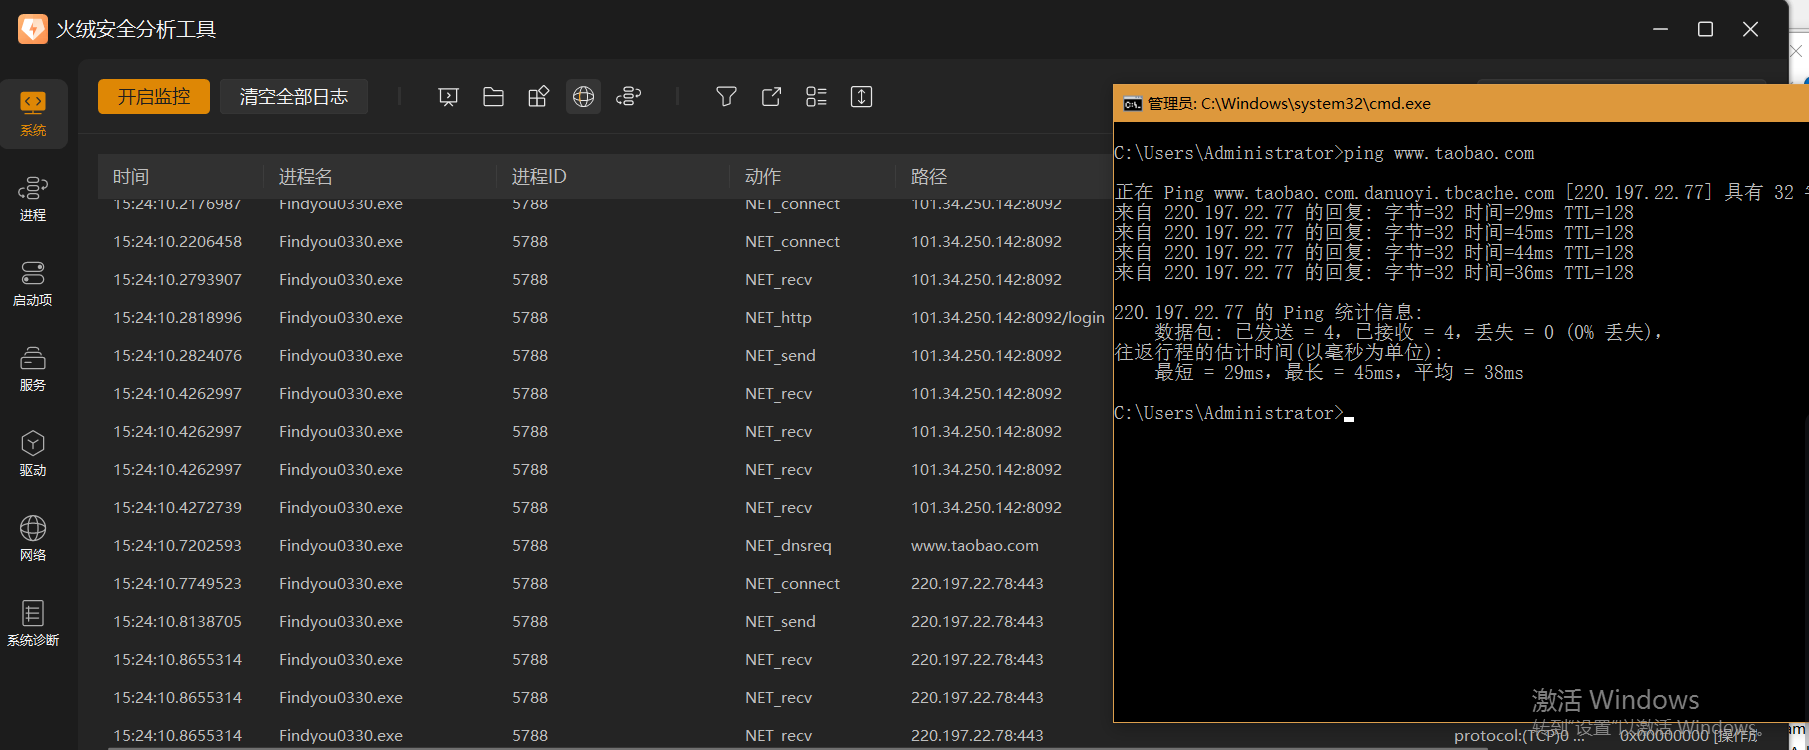
Task: Click Findyou0330.exe in the 15:24:10.7202593 row
Action: (x=341, y=546)
